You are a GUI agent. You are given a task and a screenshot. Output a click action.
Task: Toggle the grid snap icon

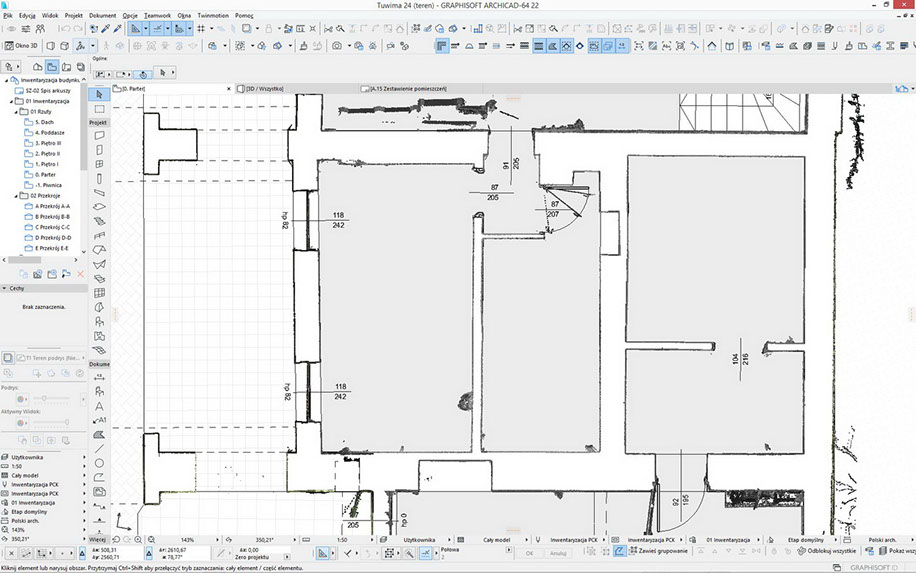click(202, 30)
